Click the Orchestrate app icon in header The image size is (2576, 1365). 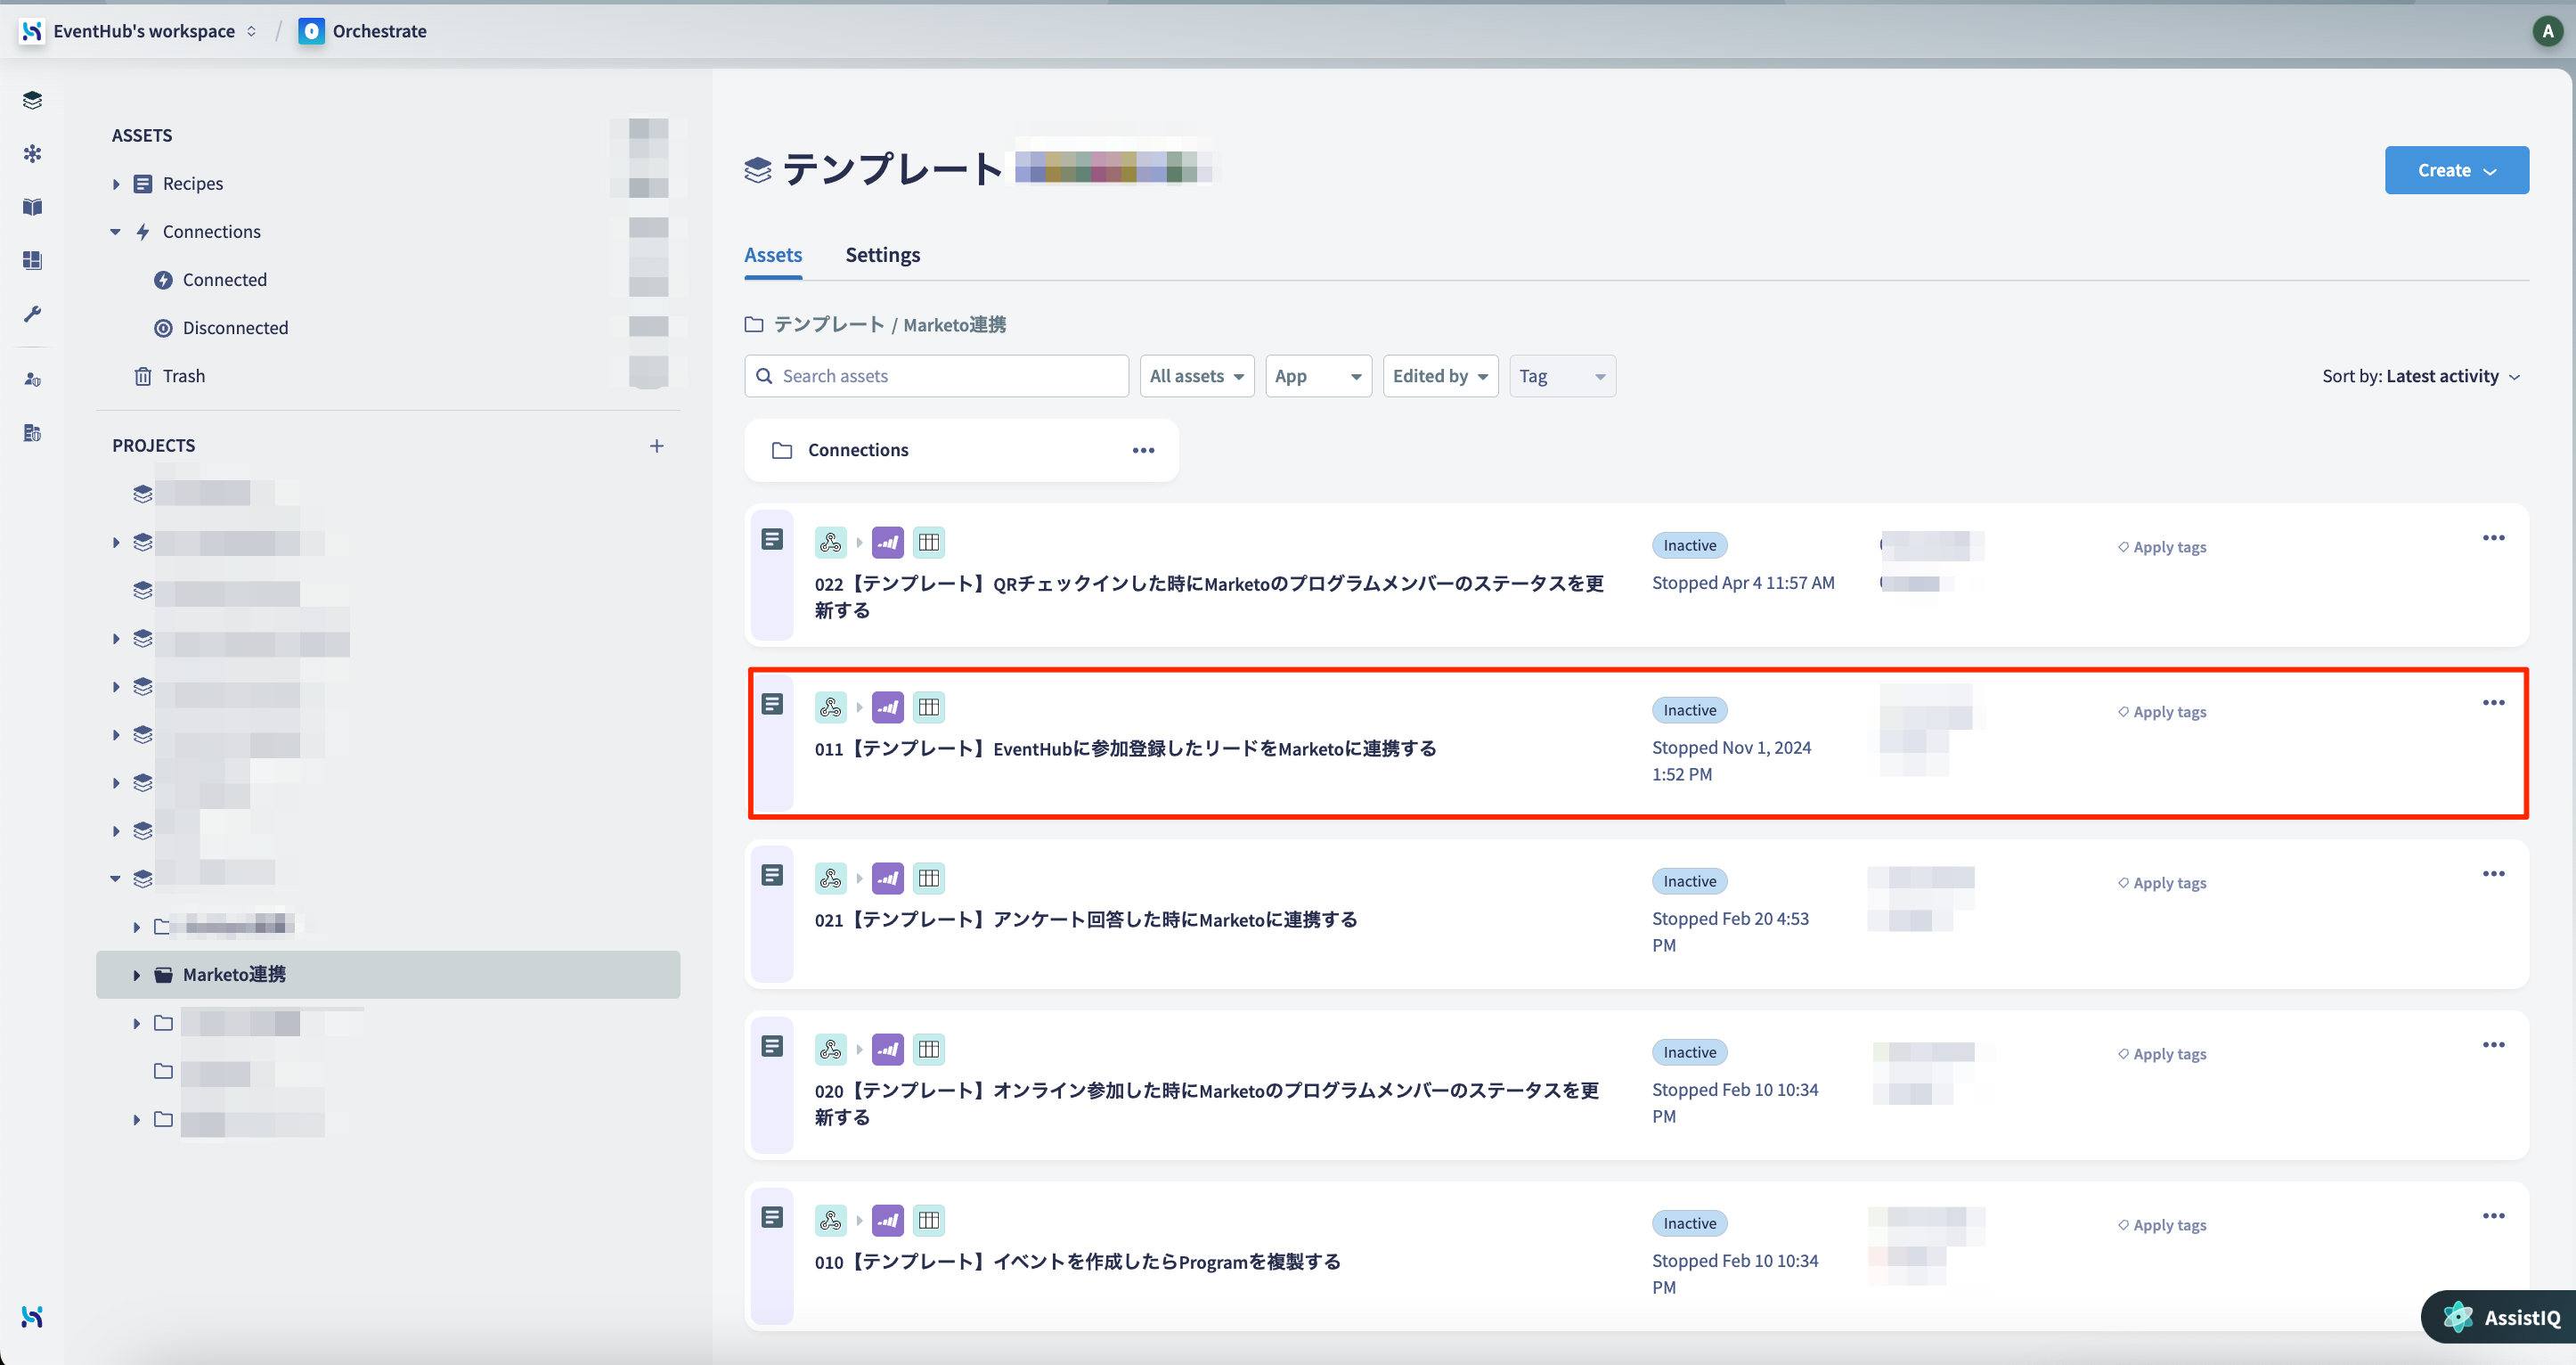click(311, 31)
